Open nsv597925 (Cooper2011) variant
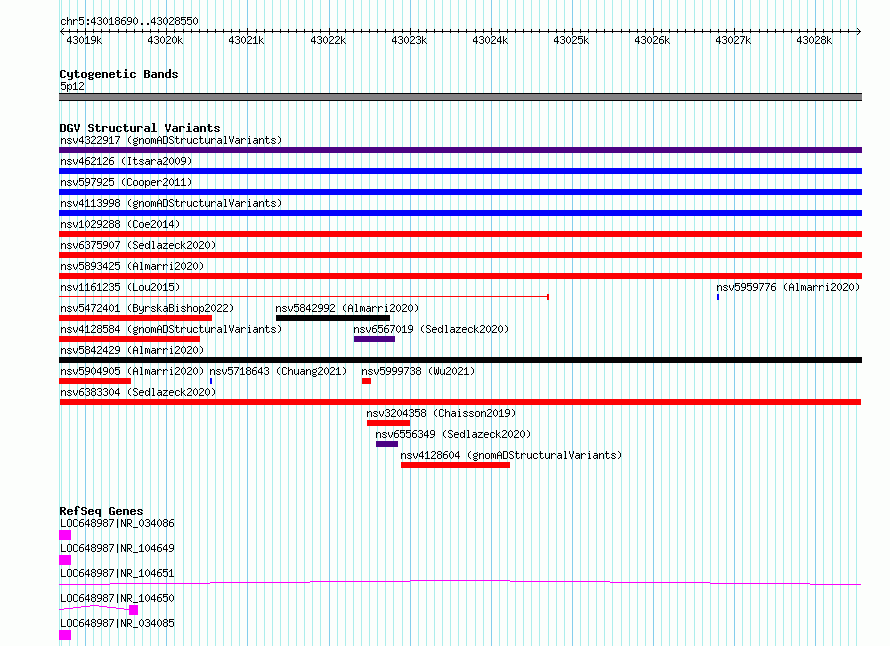The image size is (890, 646). coord(126,182)
